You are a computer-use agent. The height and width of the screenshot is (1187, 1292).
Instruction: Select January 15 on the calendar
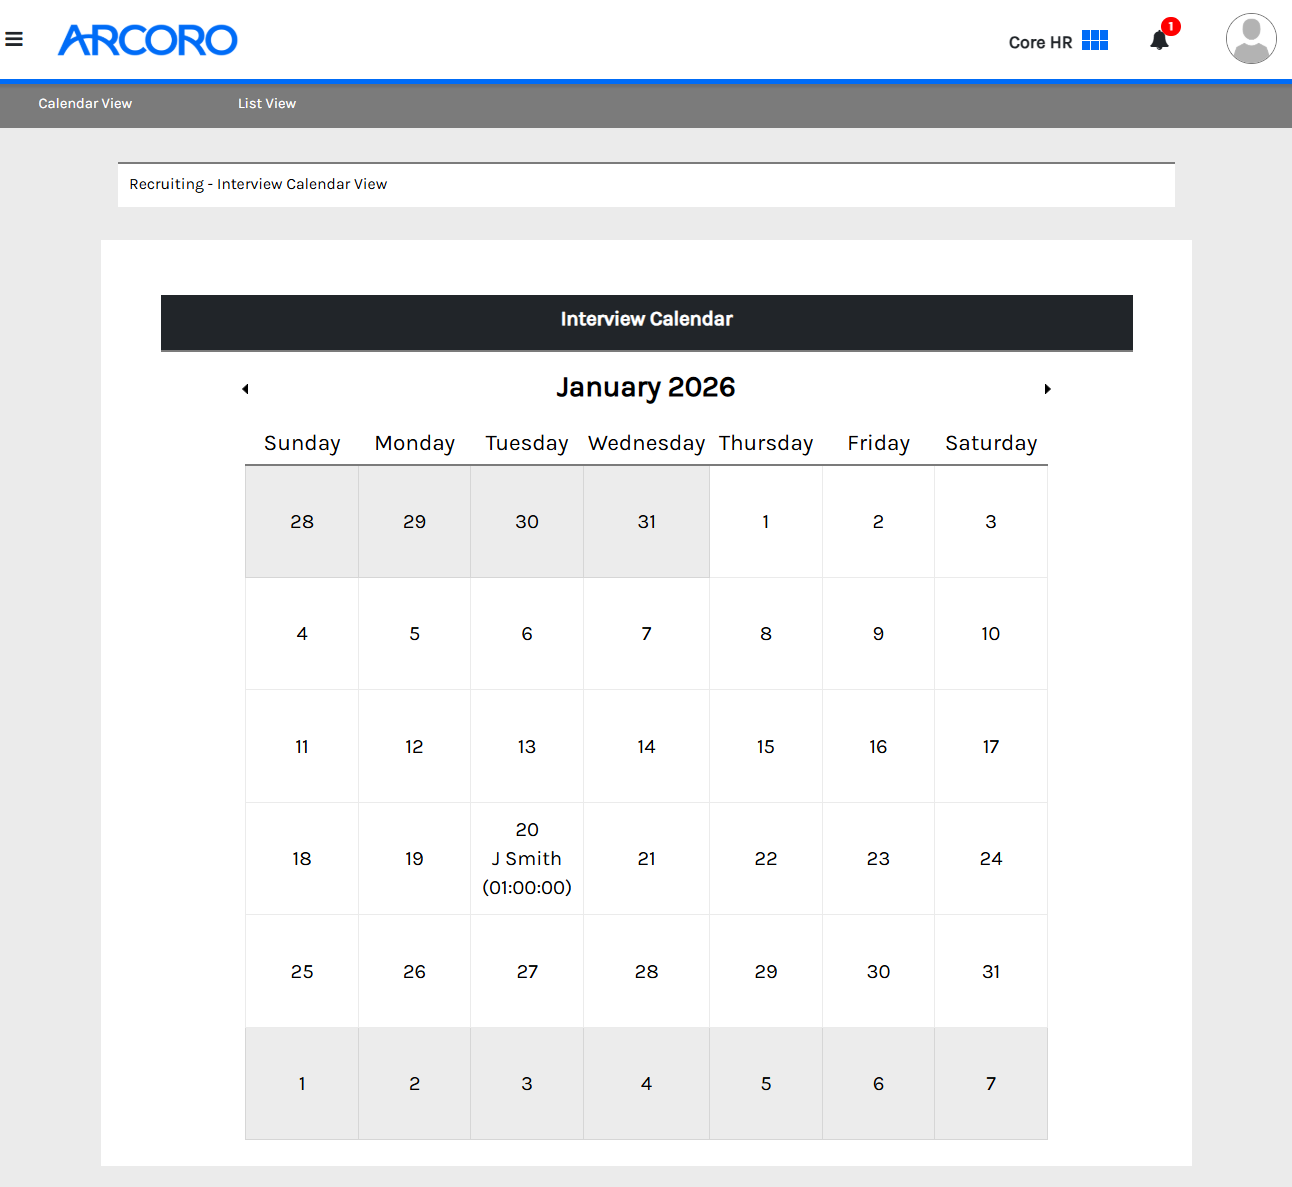tap(766, 747)
